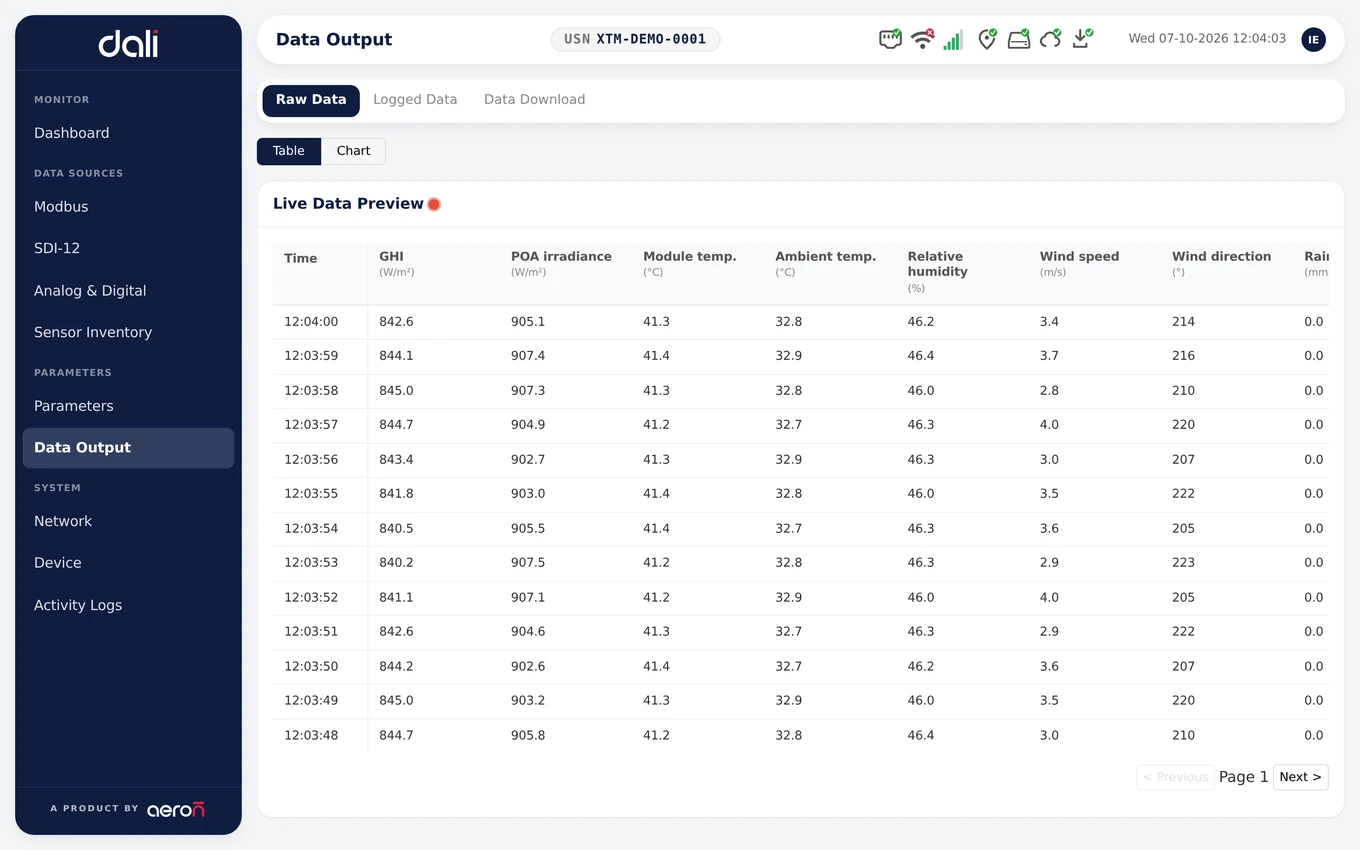
Task: Open the Modbus data source page
Action: pyautogui.click(x=128, y=207)
